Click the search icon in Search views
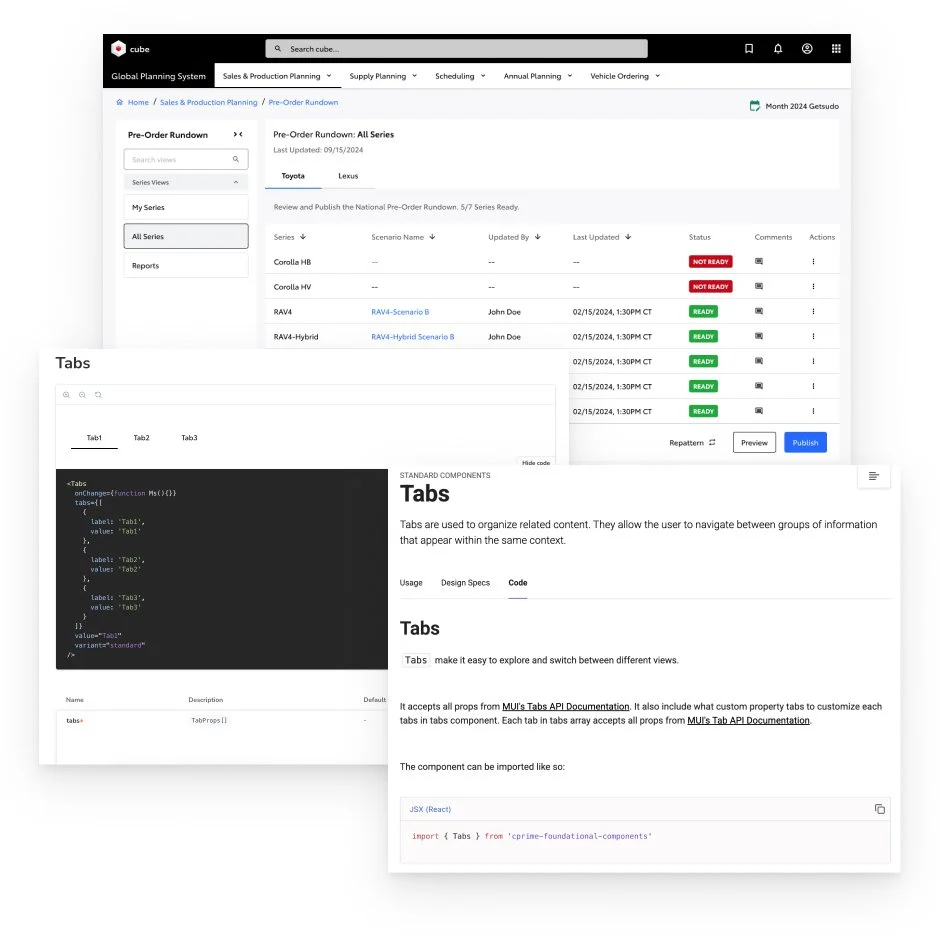The image size is (940, 940). (236, 159)
